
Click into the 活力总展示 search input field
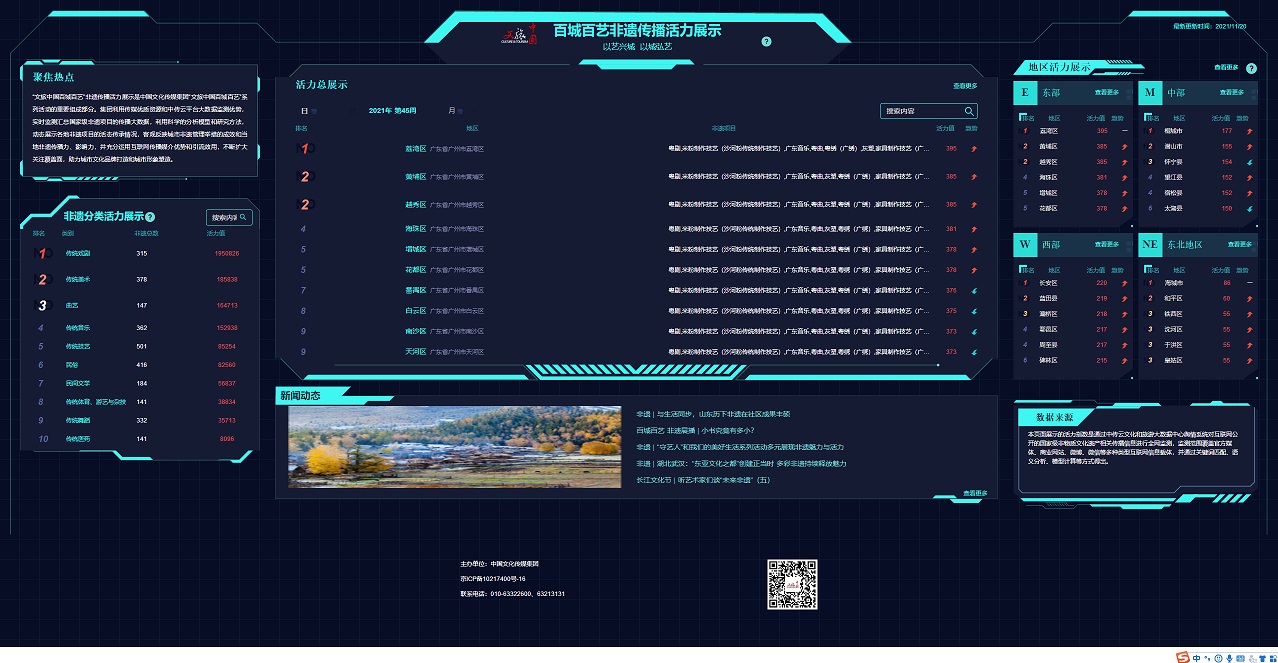pyautogui.click(x=920, y=111)
